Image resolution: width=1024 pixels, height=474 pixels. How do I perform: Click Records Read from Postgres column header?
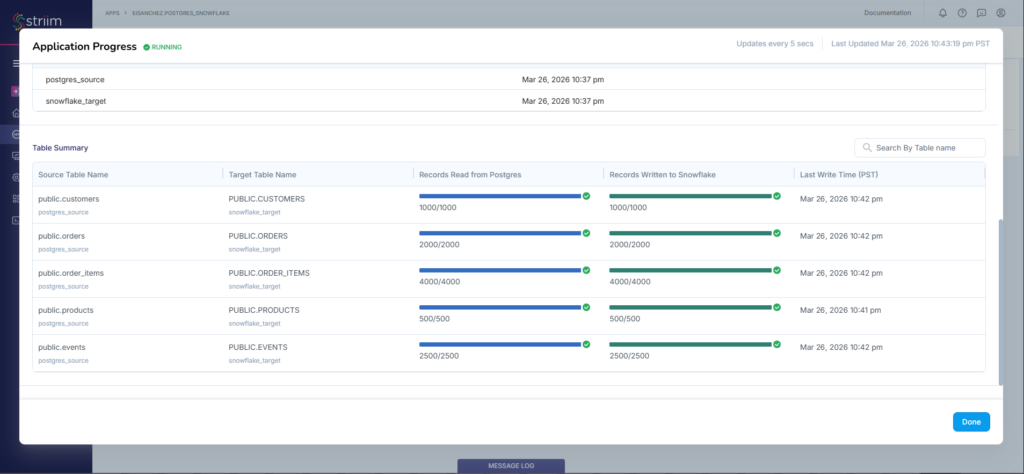(x=470, y=174)
